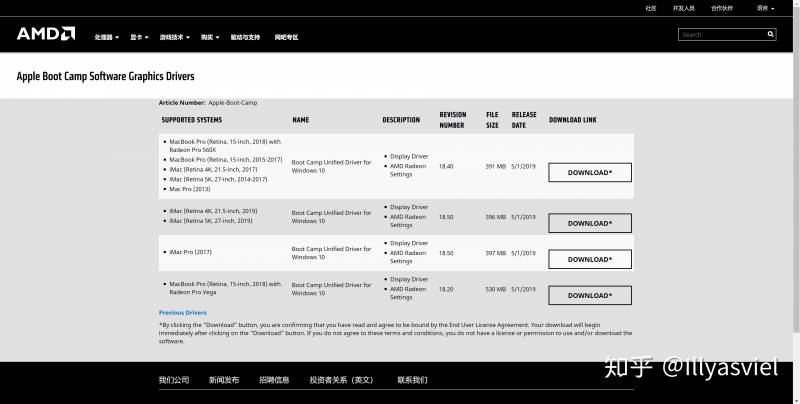800x404 pixels.
Task: Open the 我们公司 footer link
Action: (x=174, y=380)
